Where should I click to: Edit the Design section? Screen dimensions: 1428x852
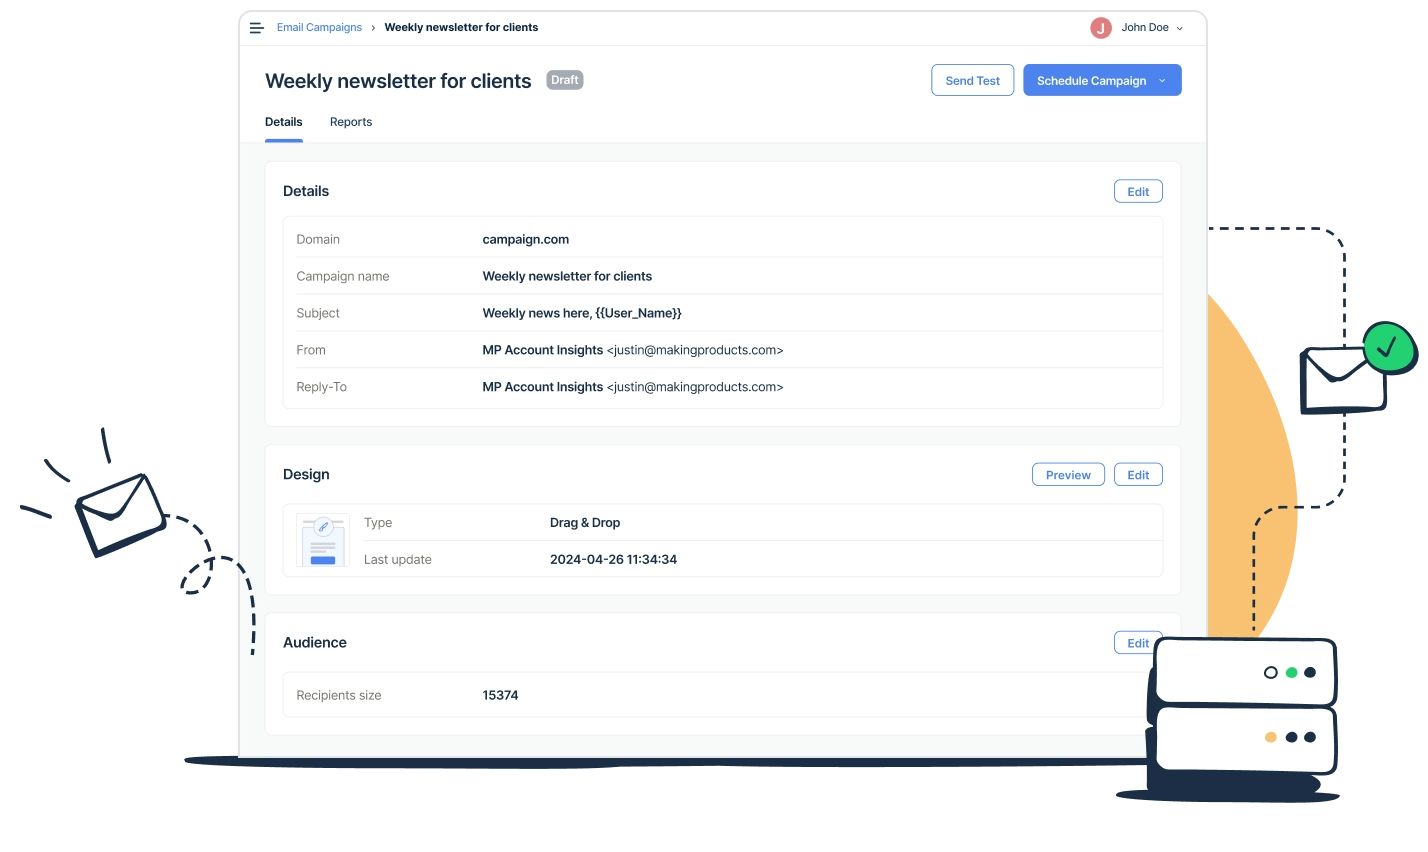pos(1138,475)
